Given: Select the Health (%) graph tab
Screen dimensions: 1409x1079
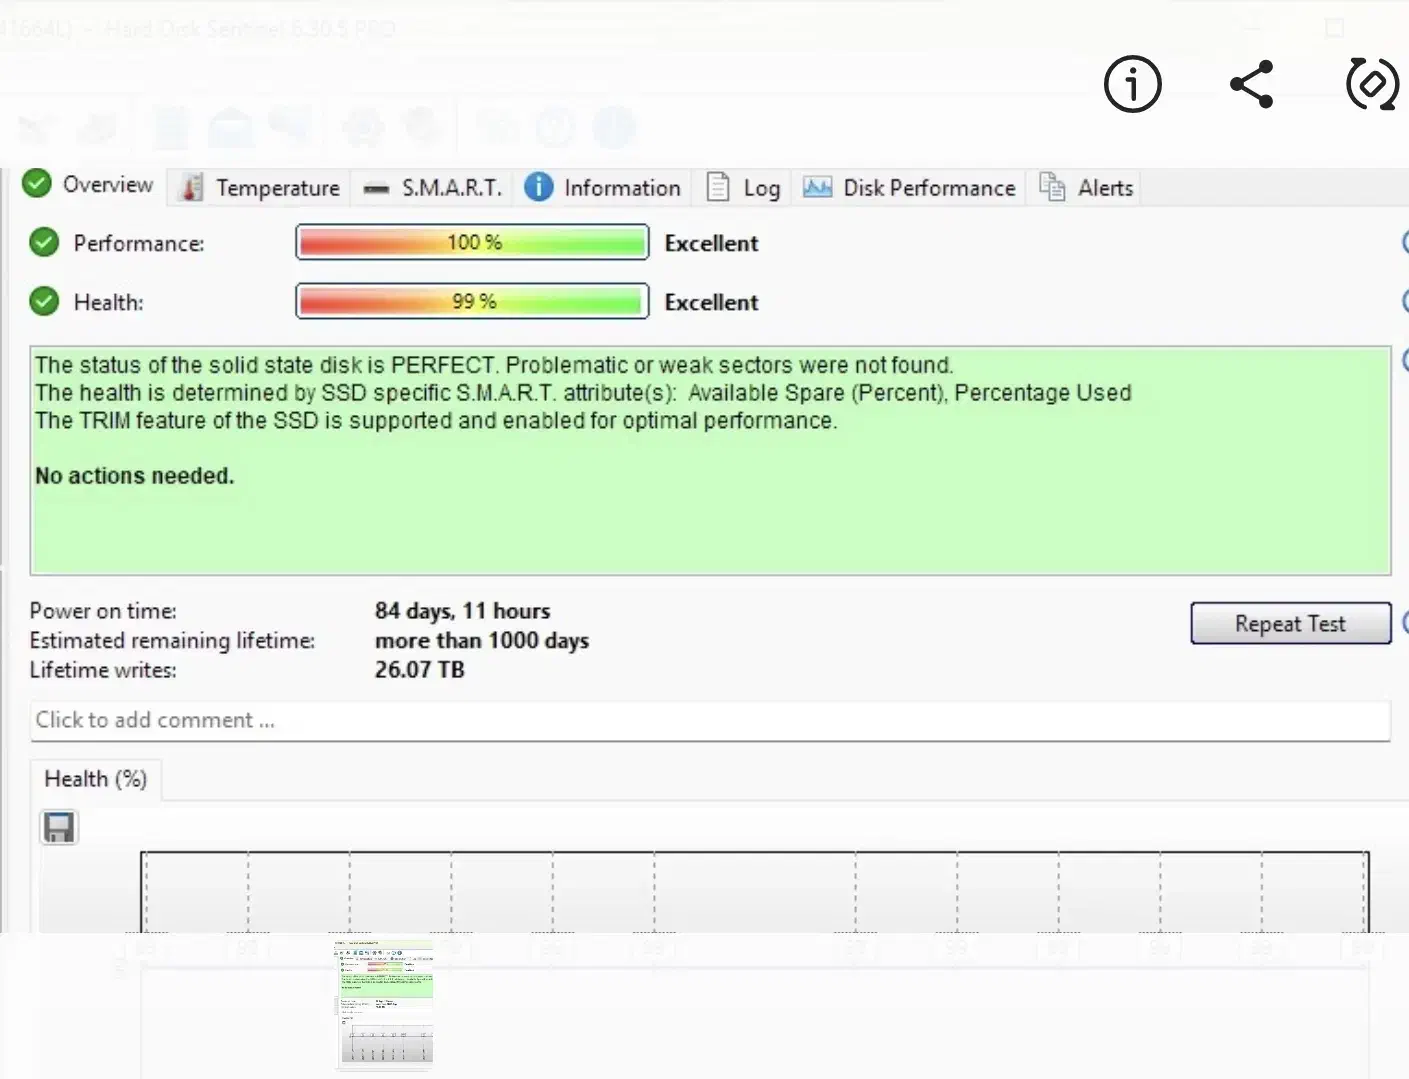Looking at the screenshot, I should coord(96,779).
